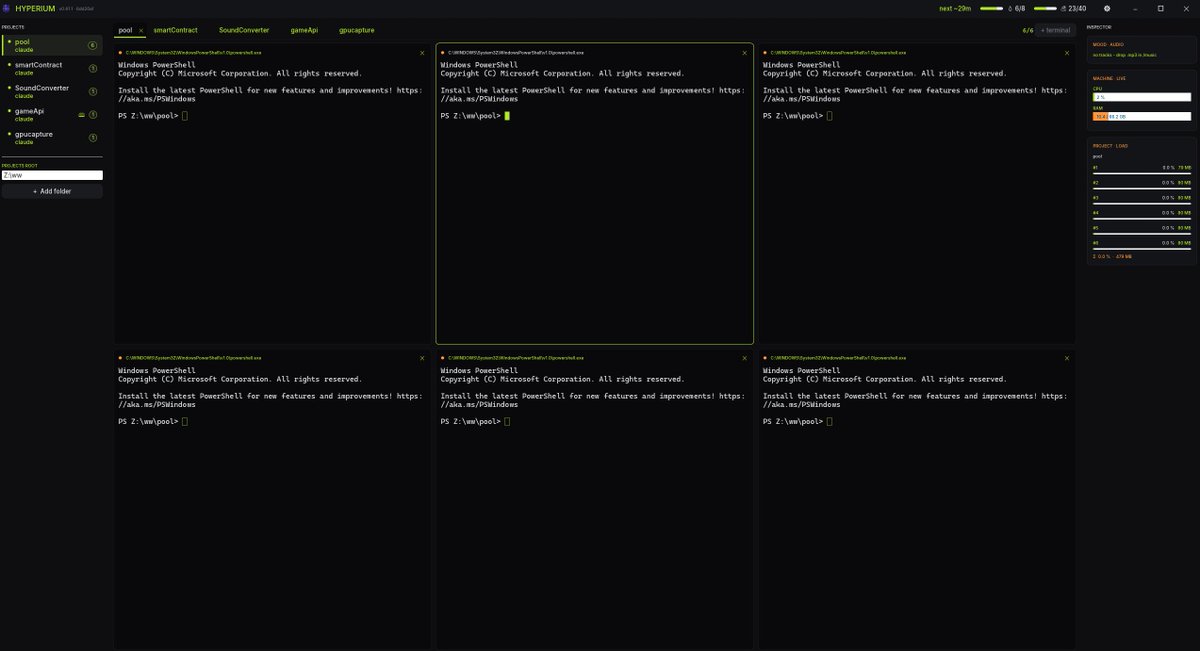Click the #3 row in Project Load
Image resolution: width=1200 pixels, height=651 pixels.
coord(1142,199)
